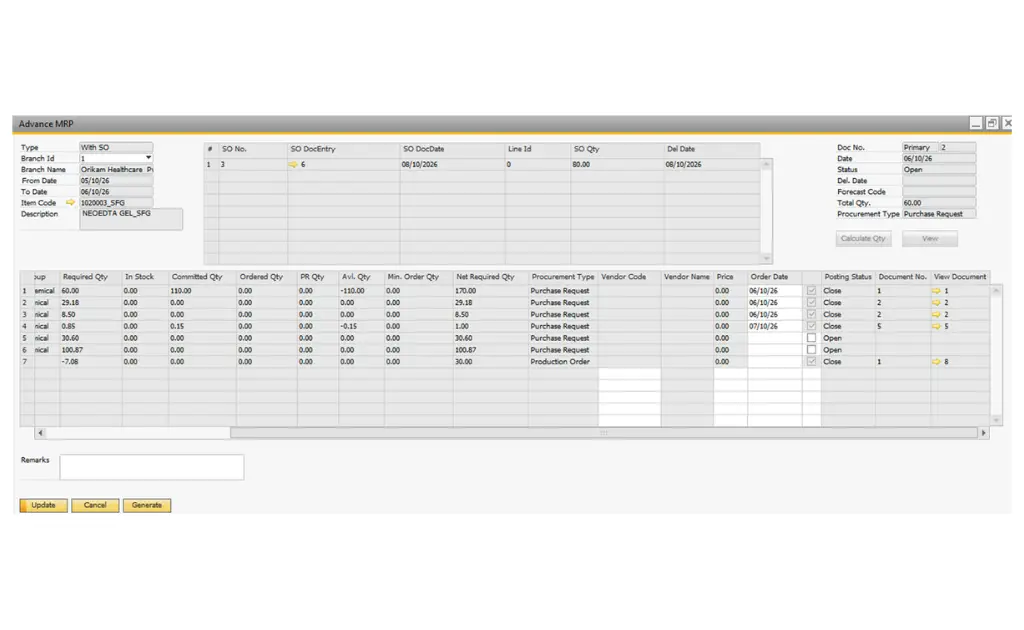Check the box in row 6 with 100.87
The height and width of the screenshot is (630, 1024).
coord(811,349)
